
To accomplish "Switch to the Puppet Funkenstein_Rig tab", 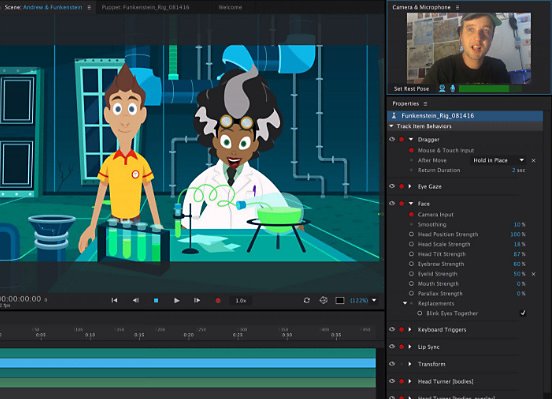I will click(x=145, y=7).
